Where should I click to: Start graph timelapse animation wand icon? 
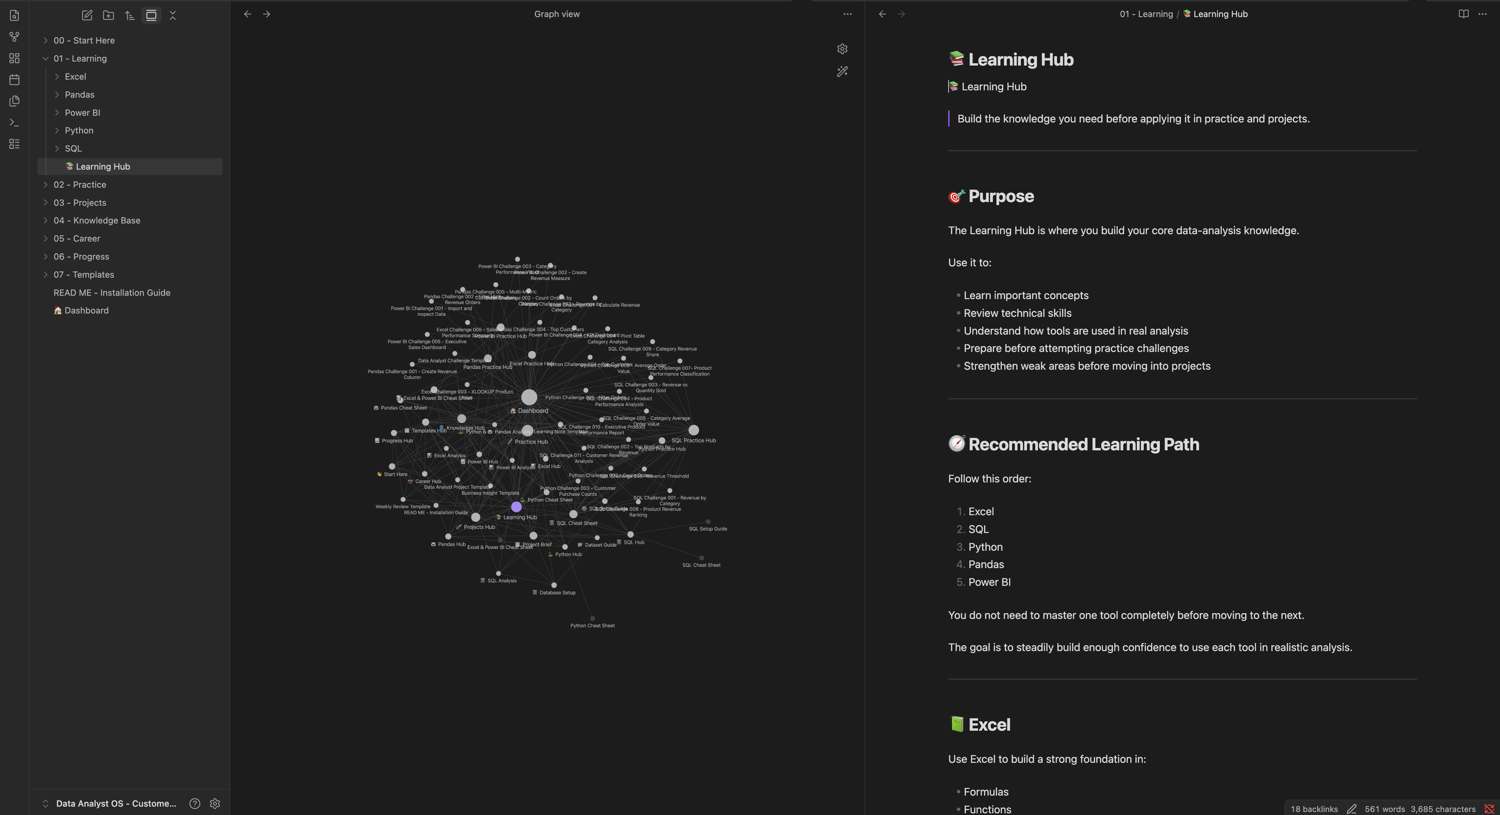(842, 72)
